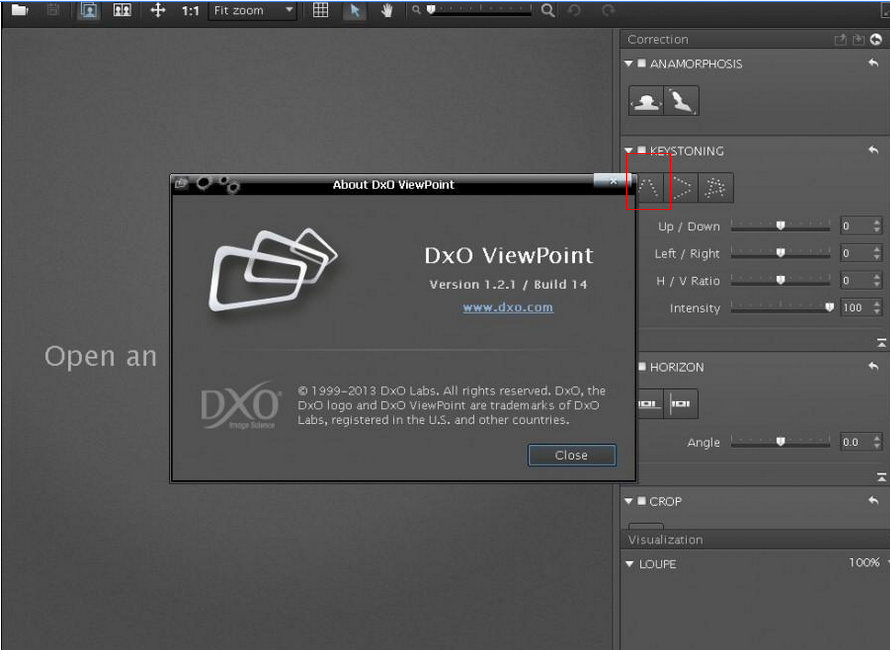Click the H / V Ratio slider

point(780,280)
